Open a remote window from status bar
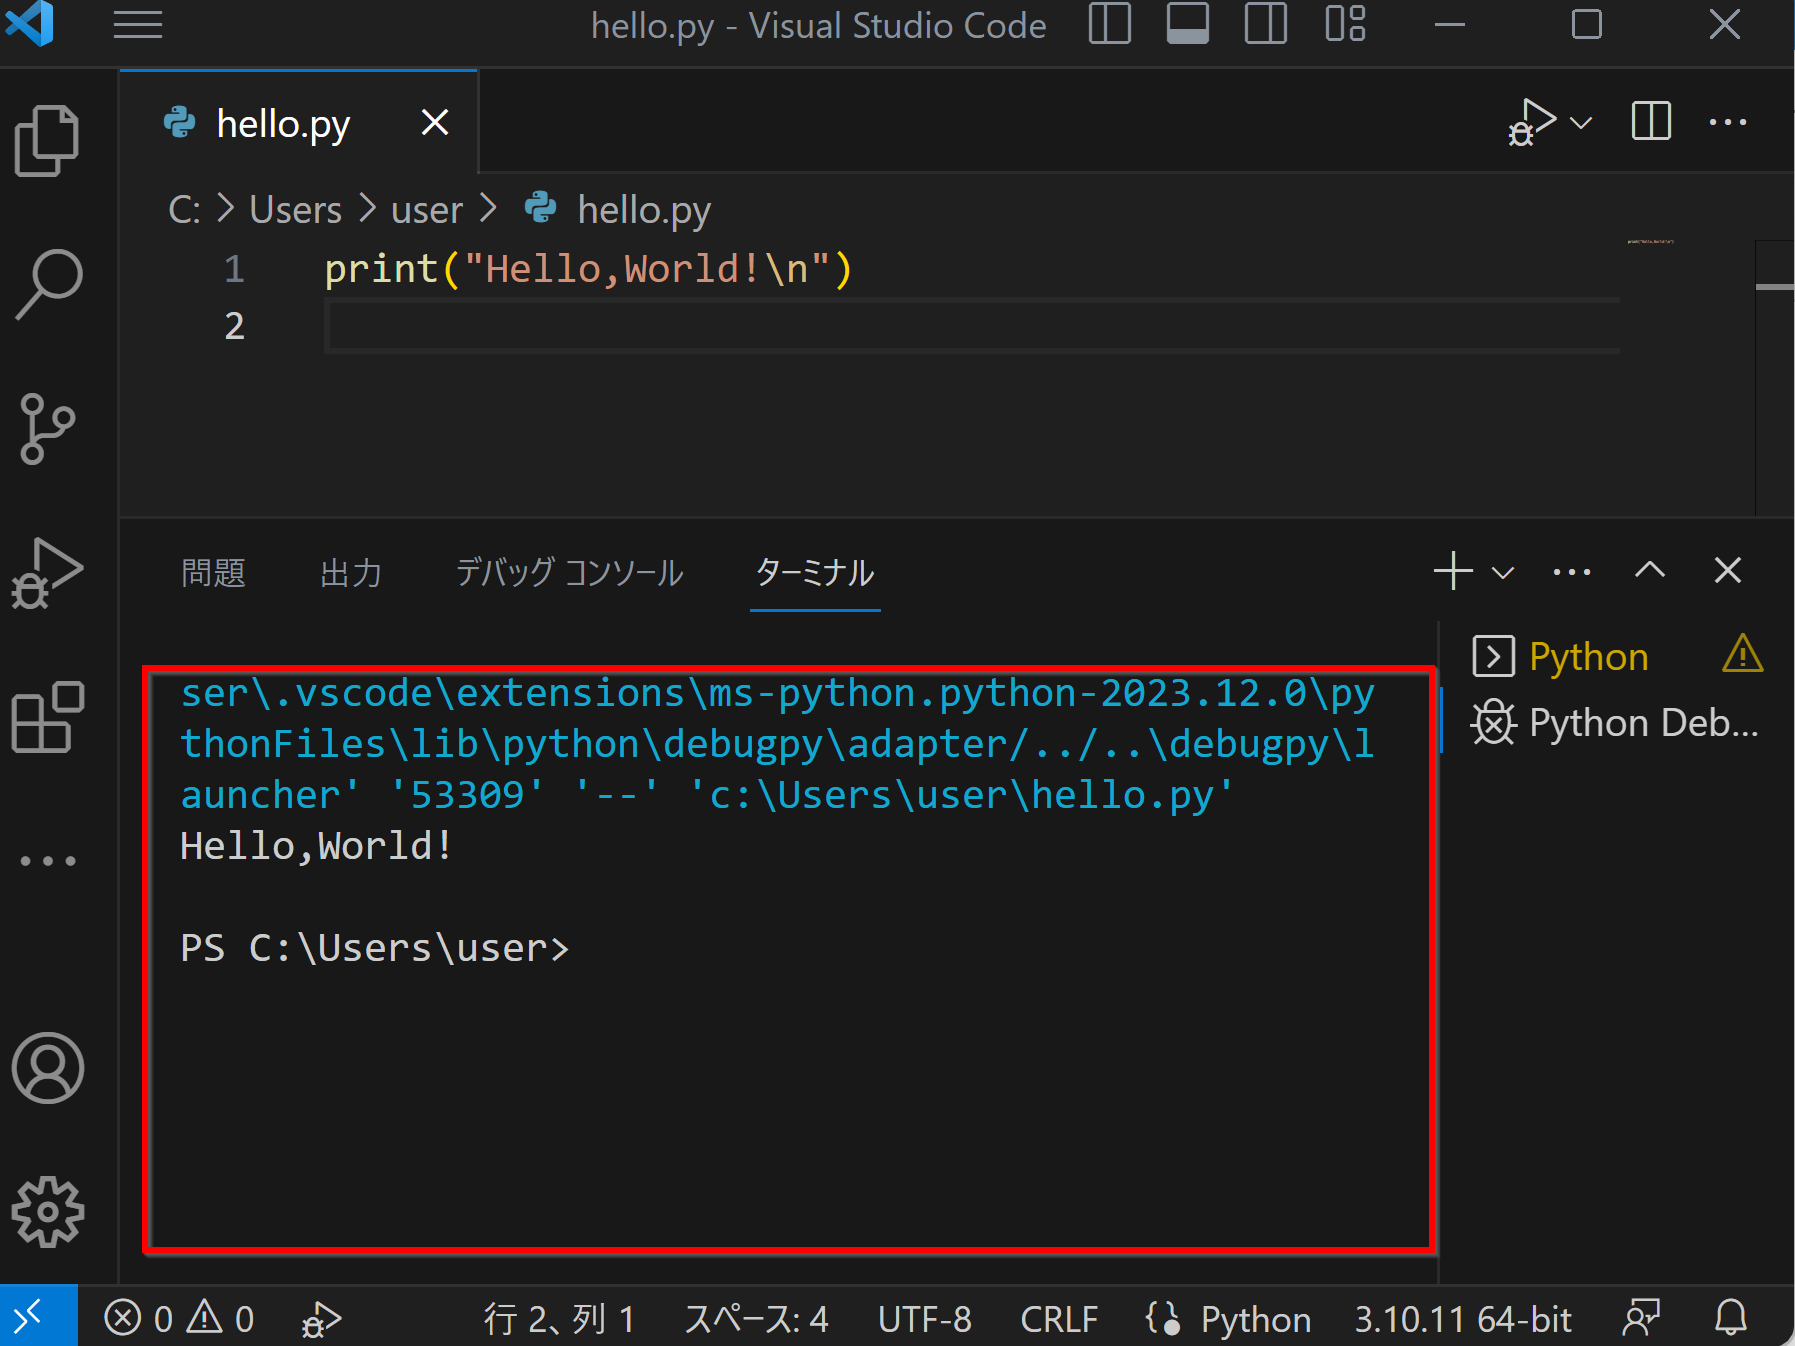 click(x=39, y=1316)
